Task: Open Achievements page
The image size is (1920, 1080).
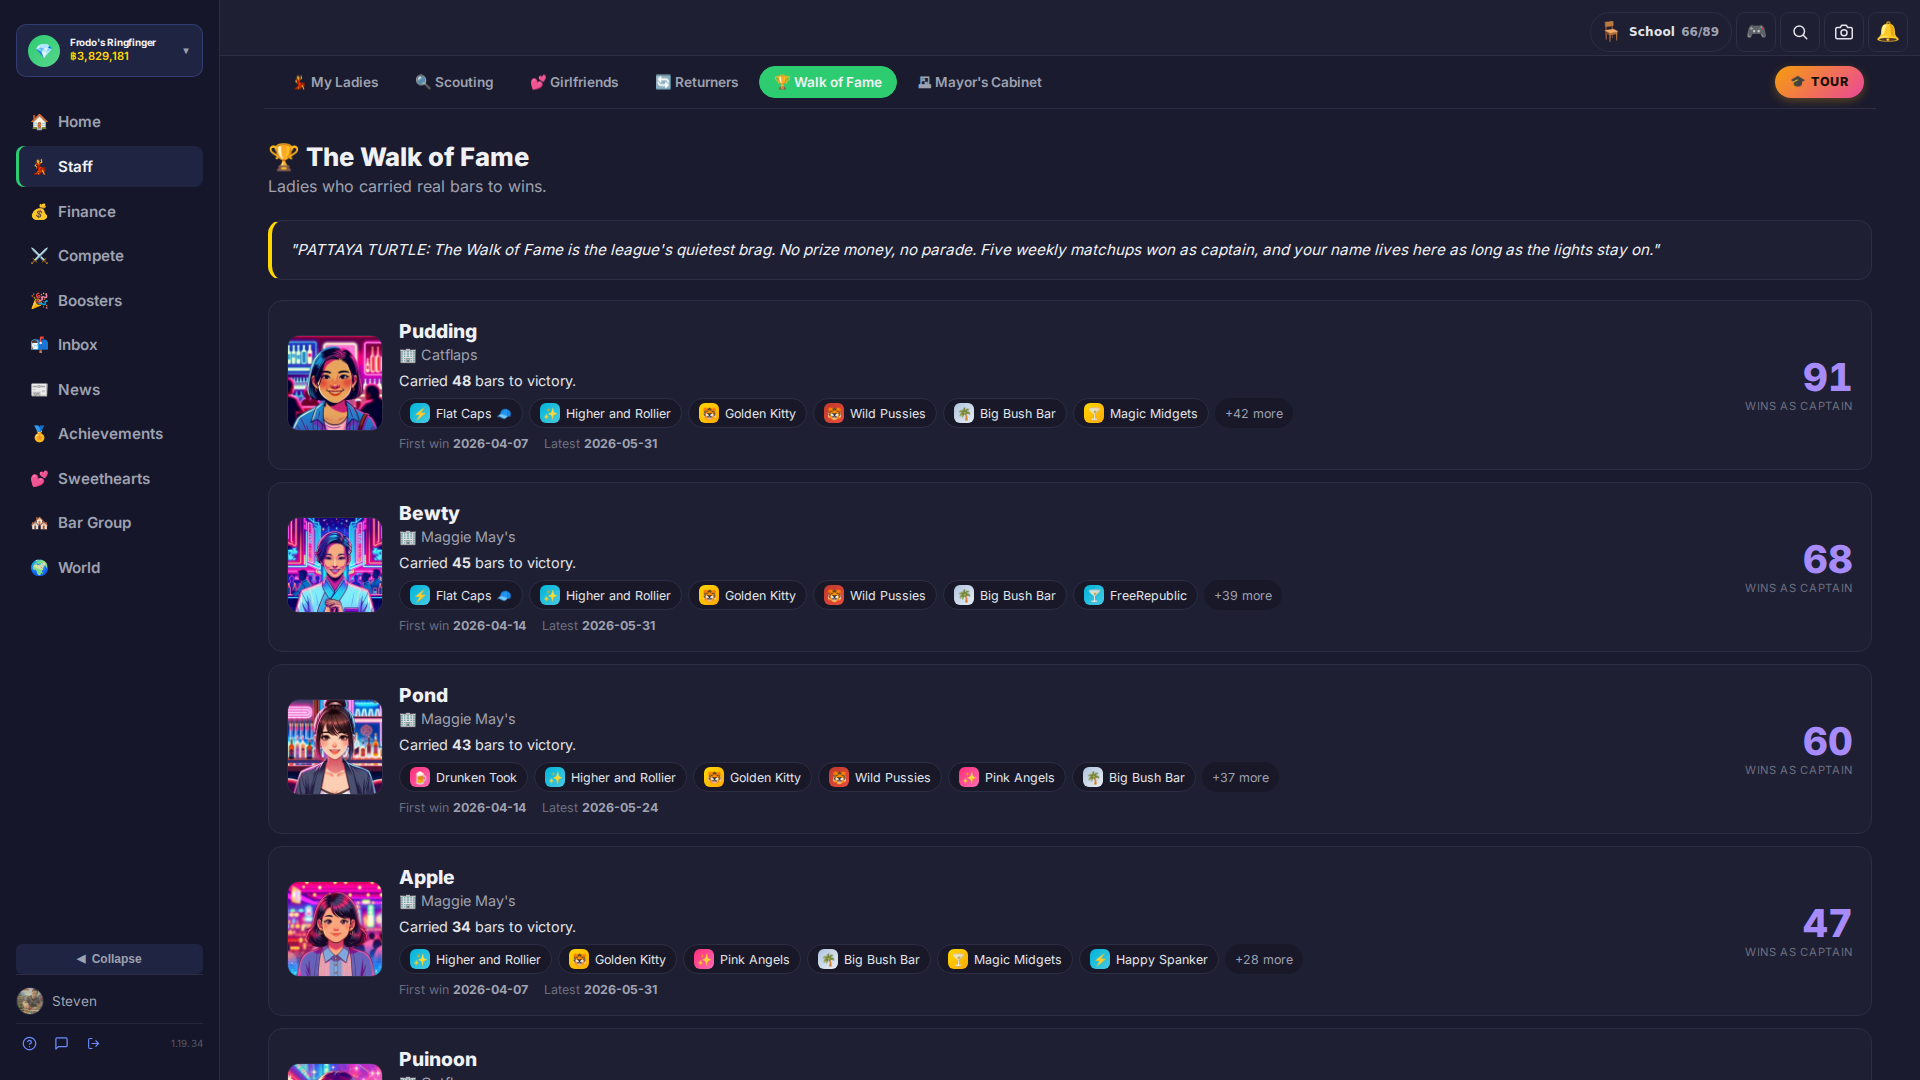Action: [110, 434]
